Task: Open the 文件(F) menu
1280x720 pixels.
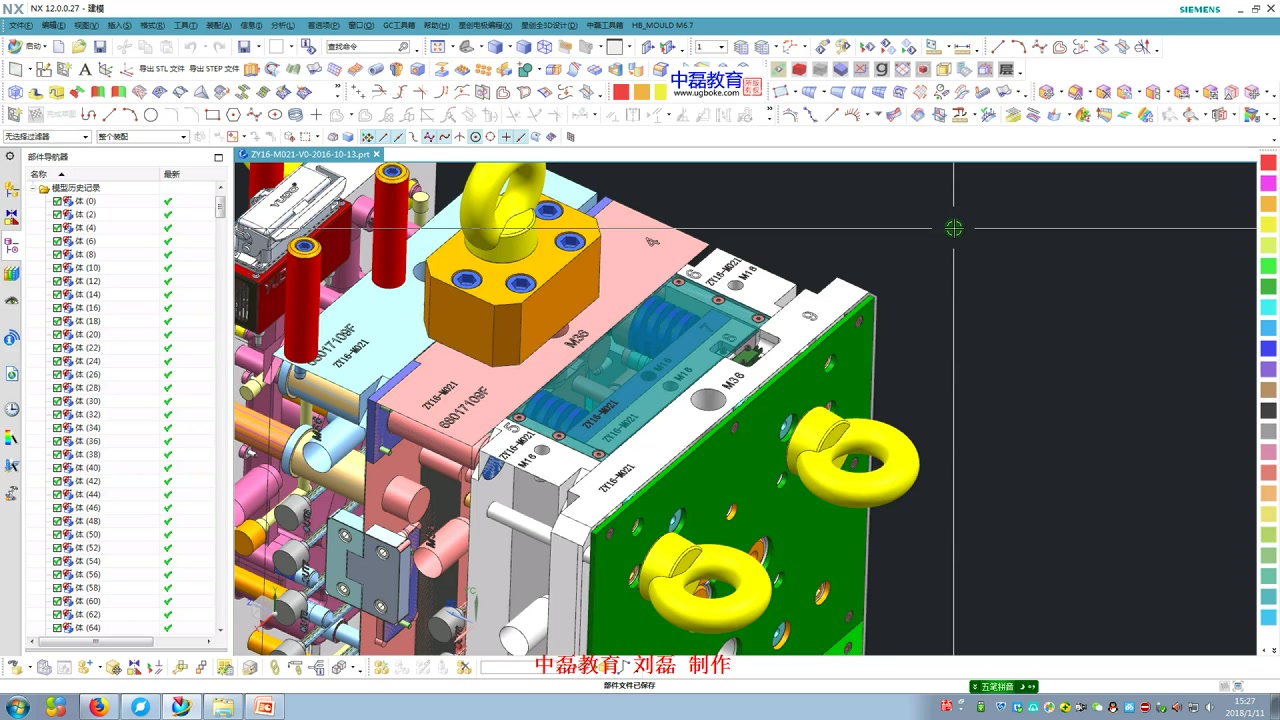Action: pos(20,25)
